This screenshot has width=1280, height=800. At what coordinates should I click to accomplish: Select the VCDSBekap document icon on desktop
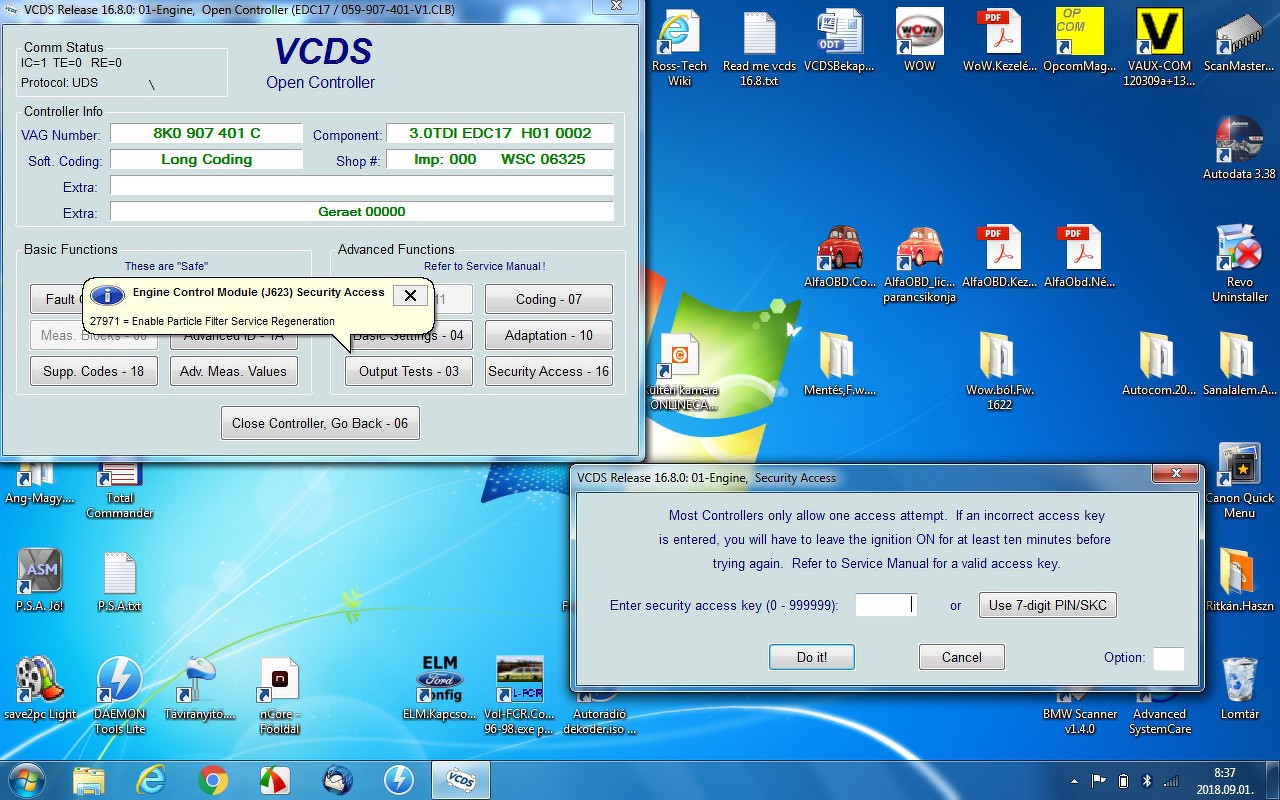click(x=839, y=41)
